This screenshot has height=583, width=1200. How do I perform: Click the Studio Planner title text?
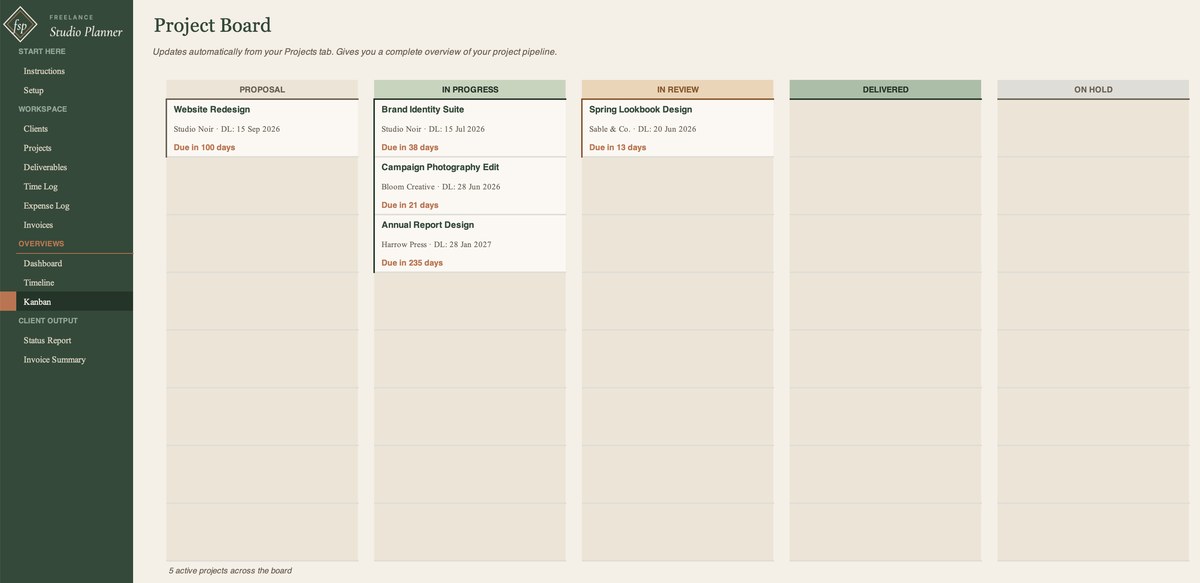(86, 32)
